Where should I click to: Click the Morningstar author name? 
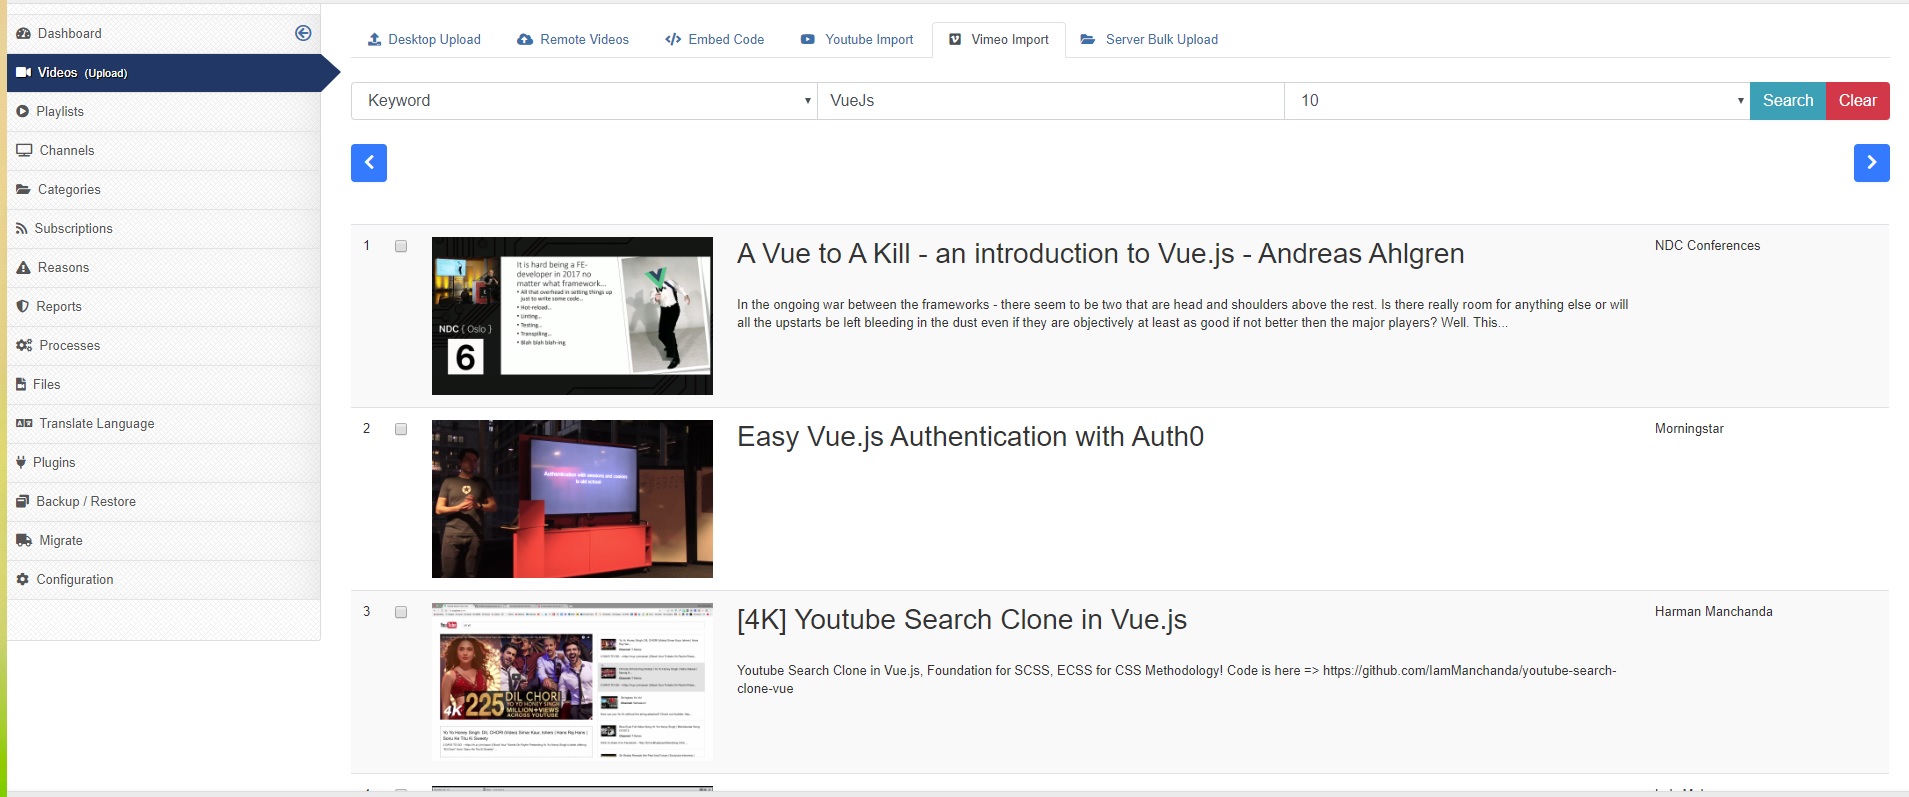[1689, 428]
